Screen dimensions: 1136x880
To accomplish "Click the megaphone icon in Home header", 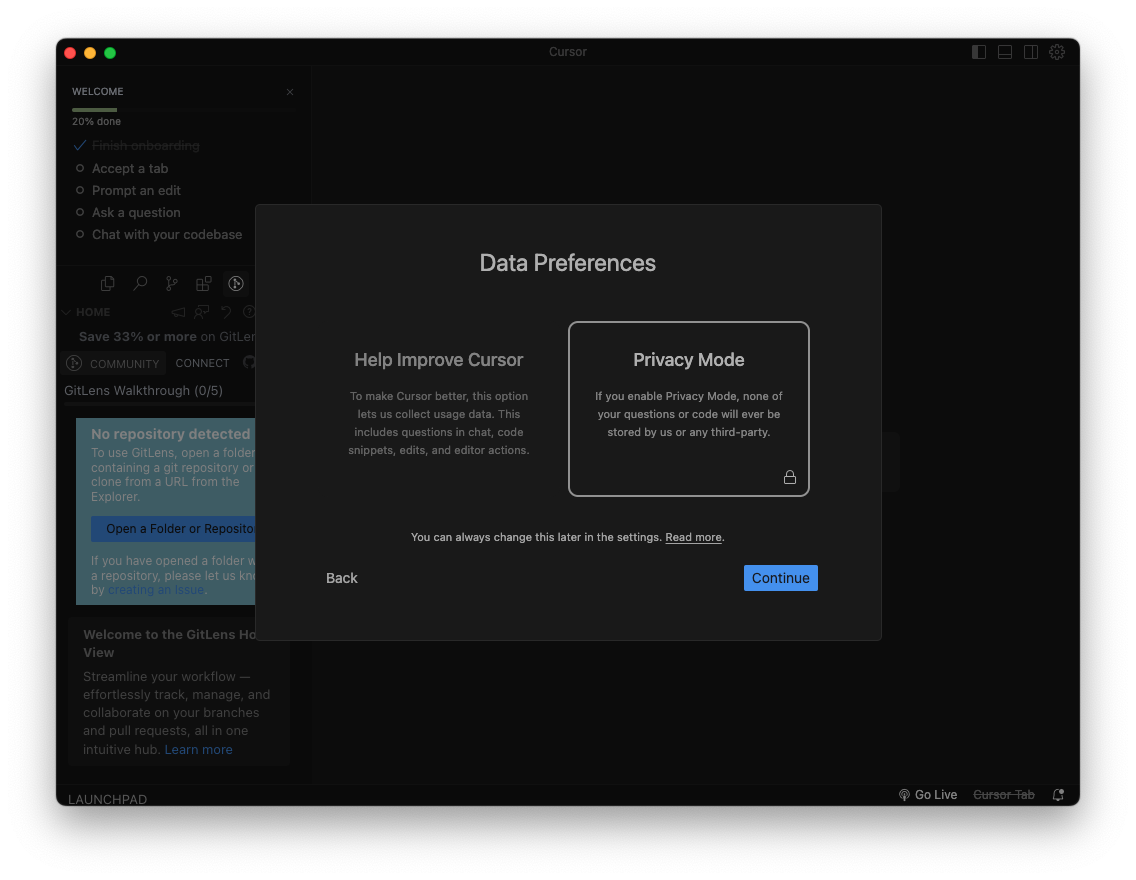I will [178, 312].
